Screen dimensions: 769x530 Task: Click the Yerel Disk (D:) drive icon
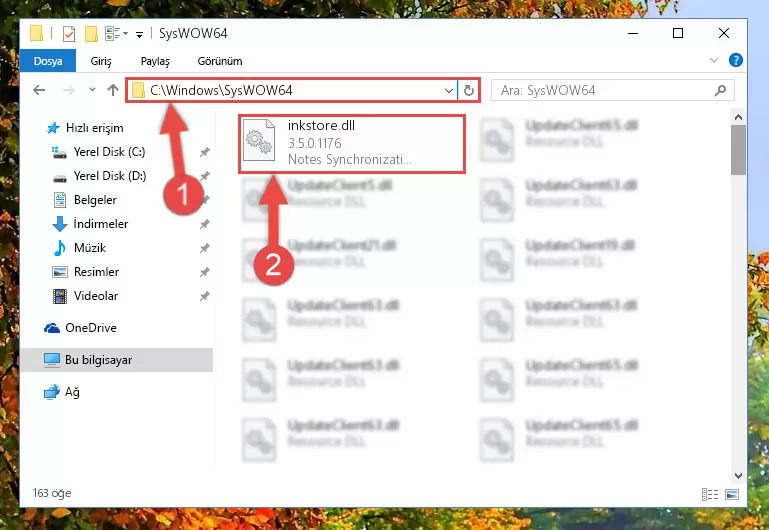[x=59, y=177]
